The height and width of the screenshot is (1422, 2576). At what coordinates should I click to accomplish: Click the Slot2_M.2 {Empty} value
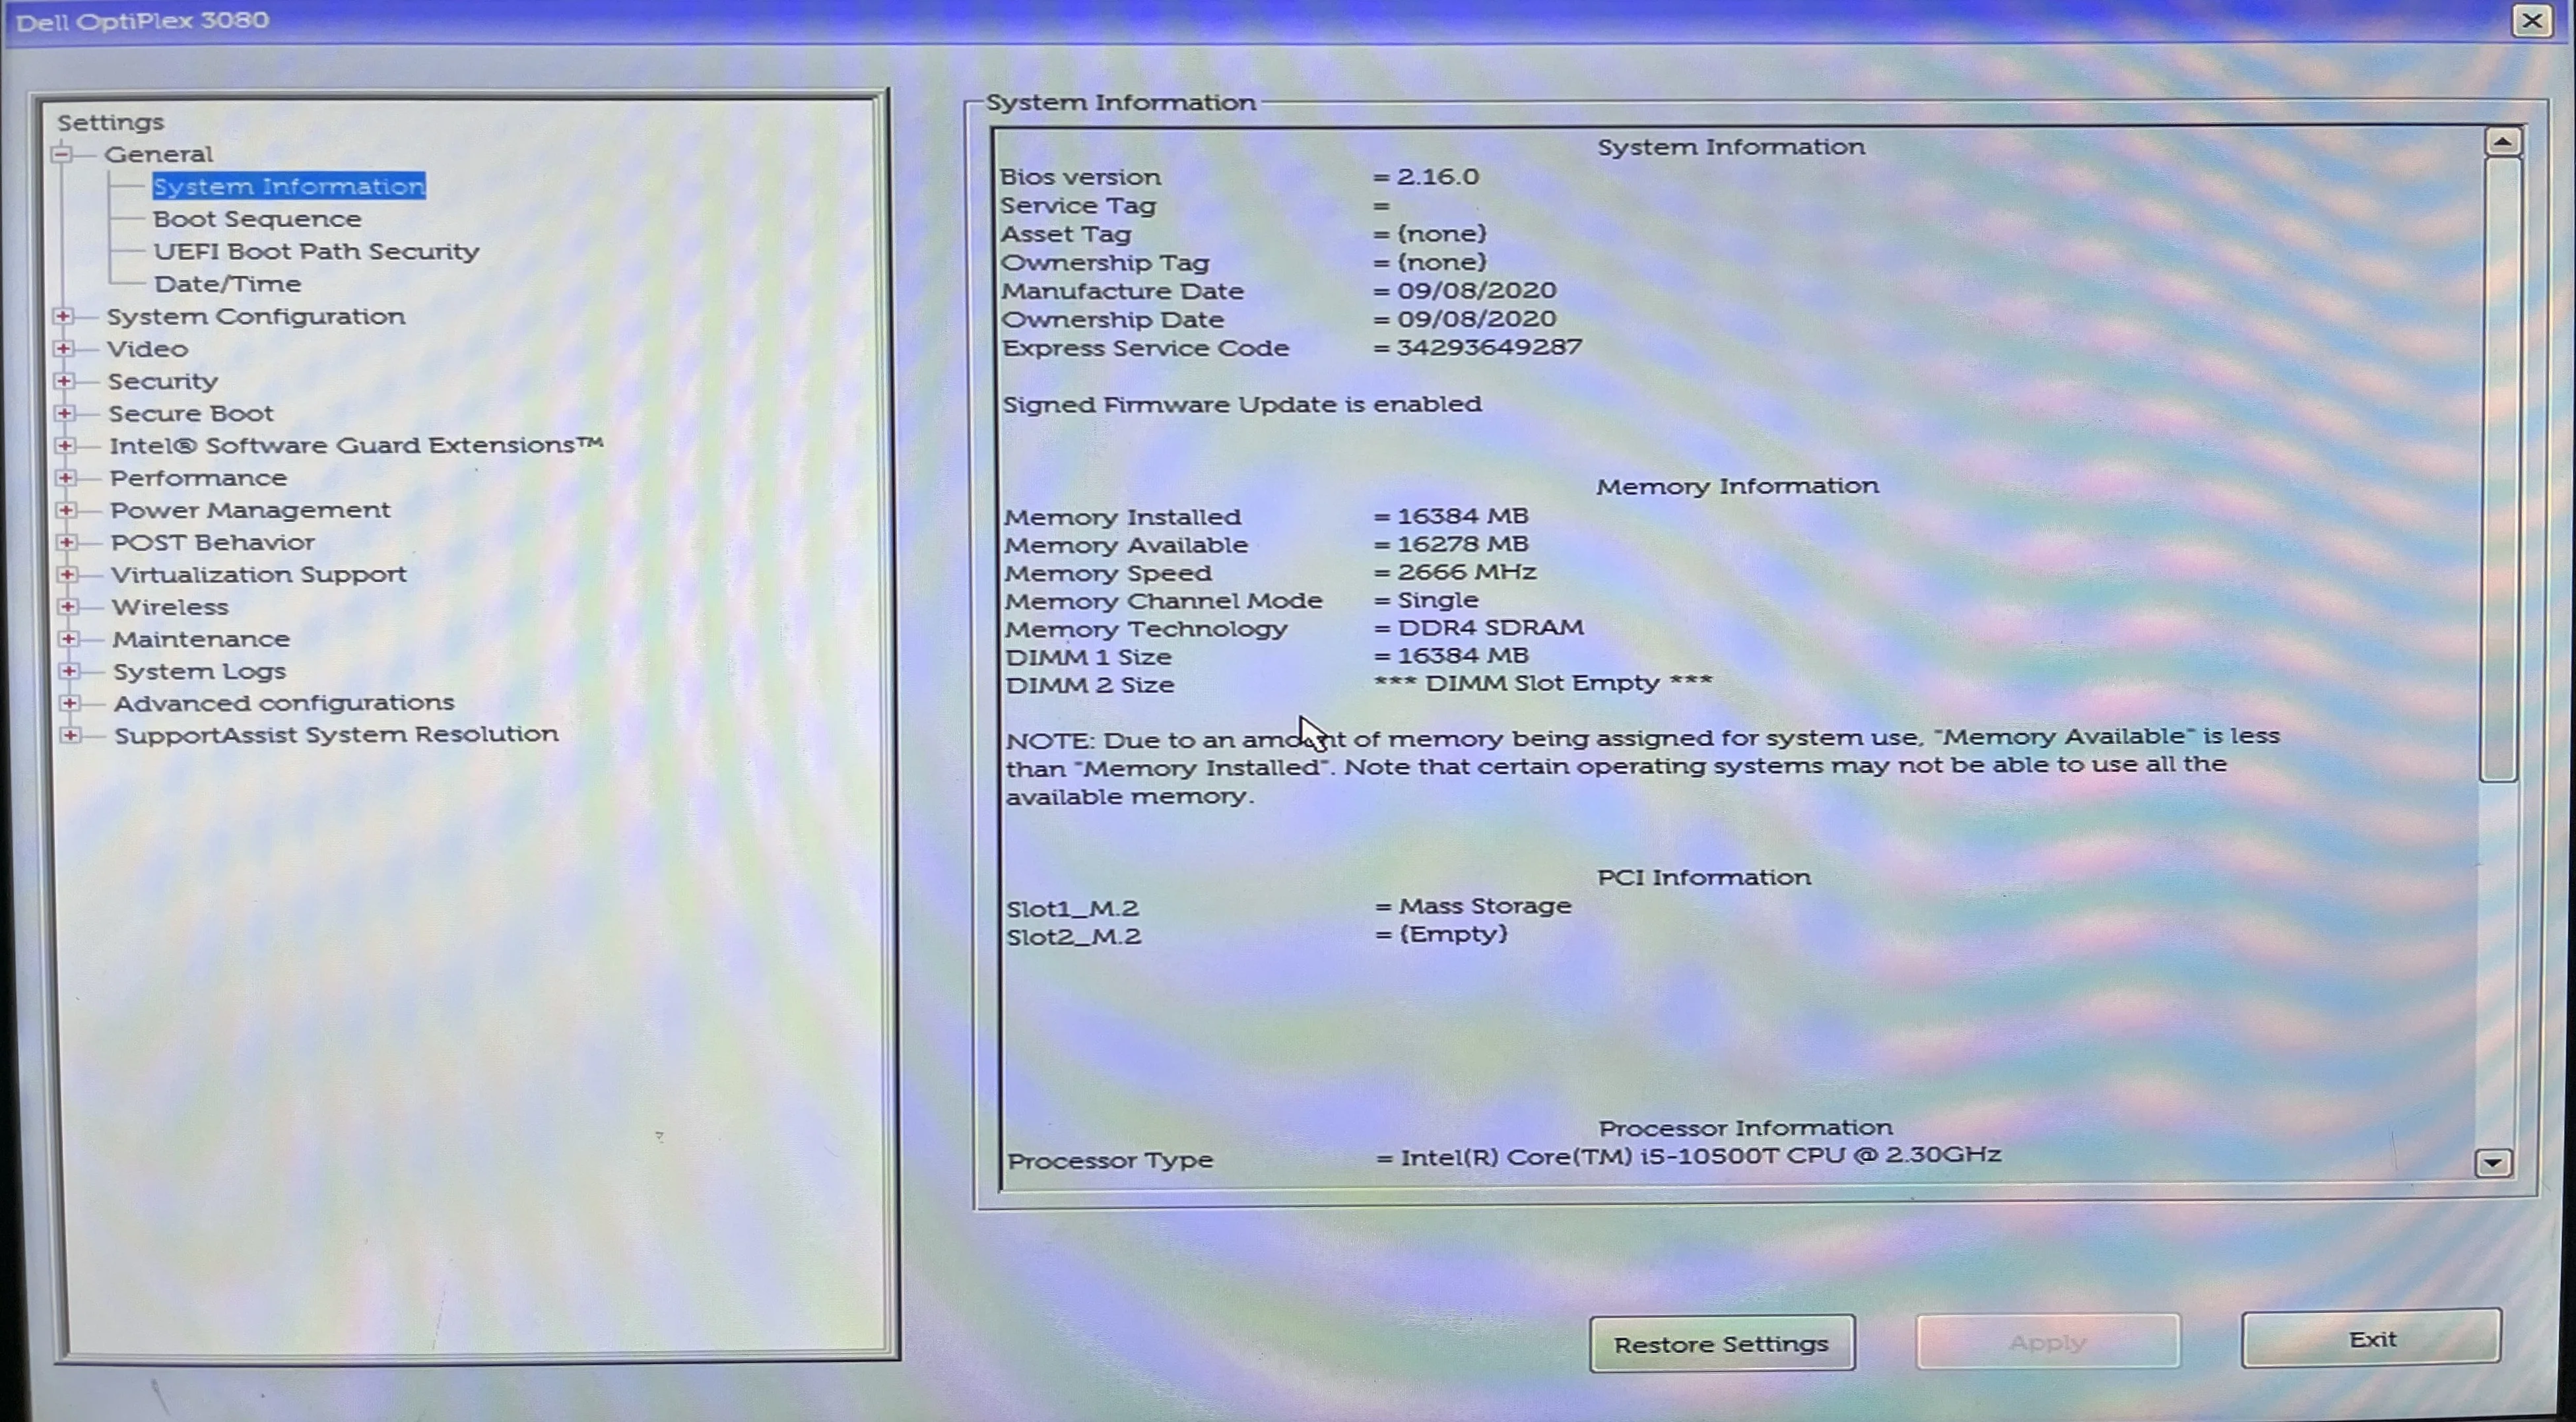(1453, 934)
